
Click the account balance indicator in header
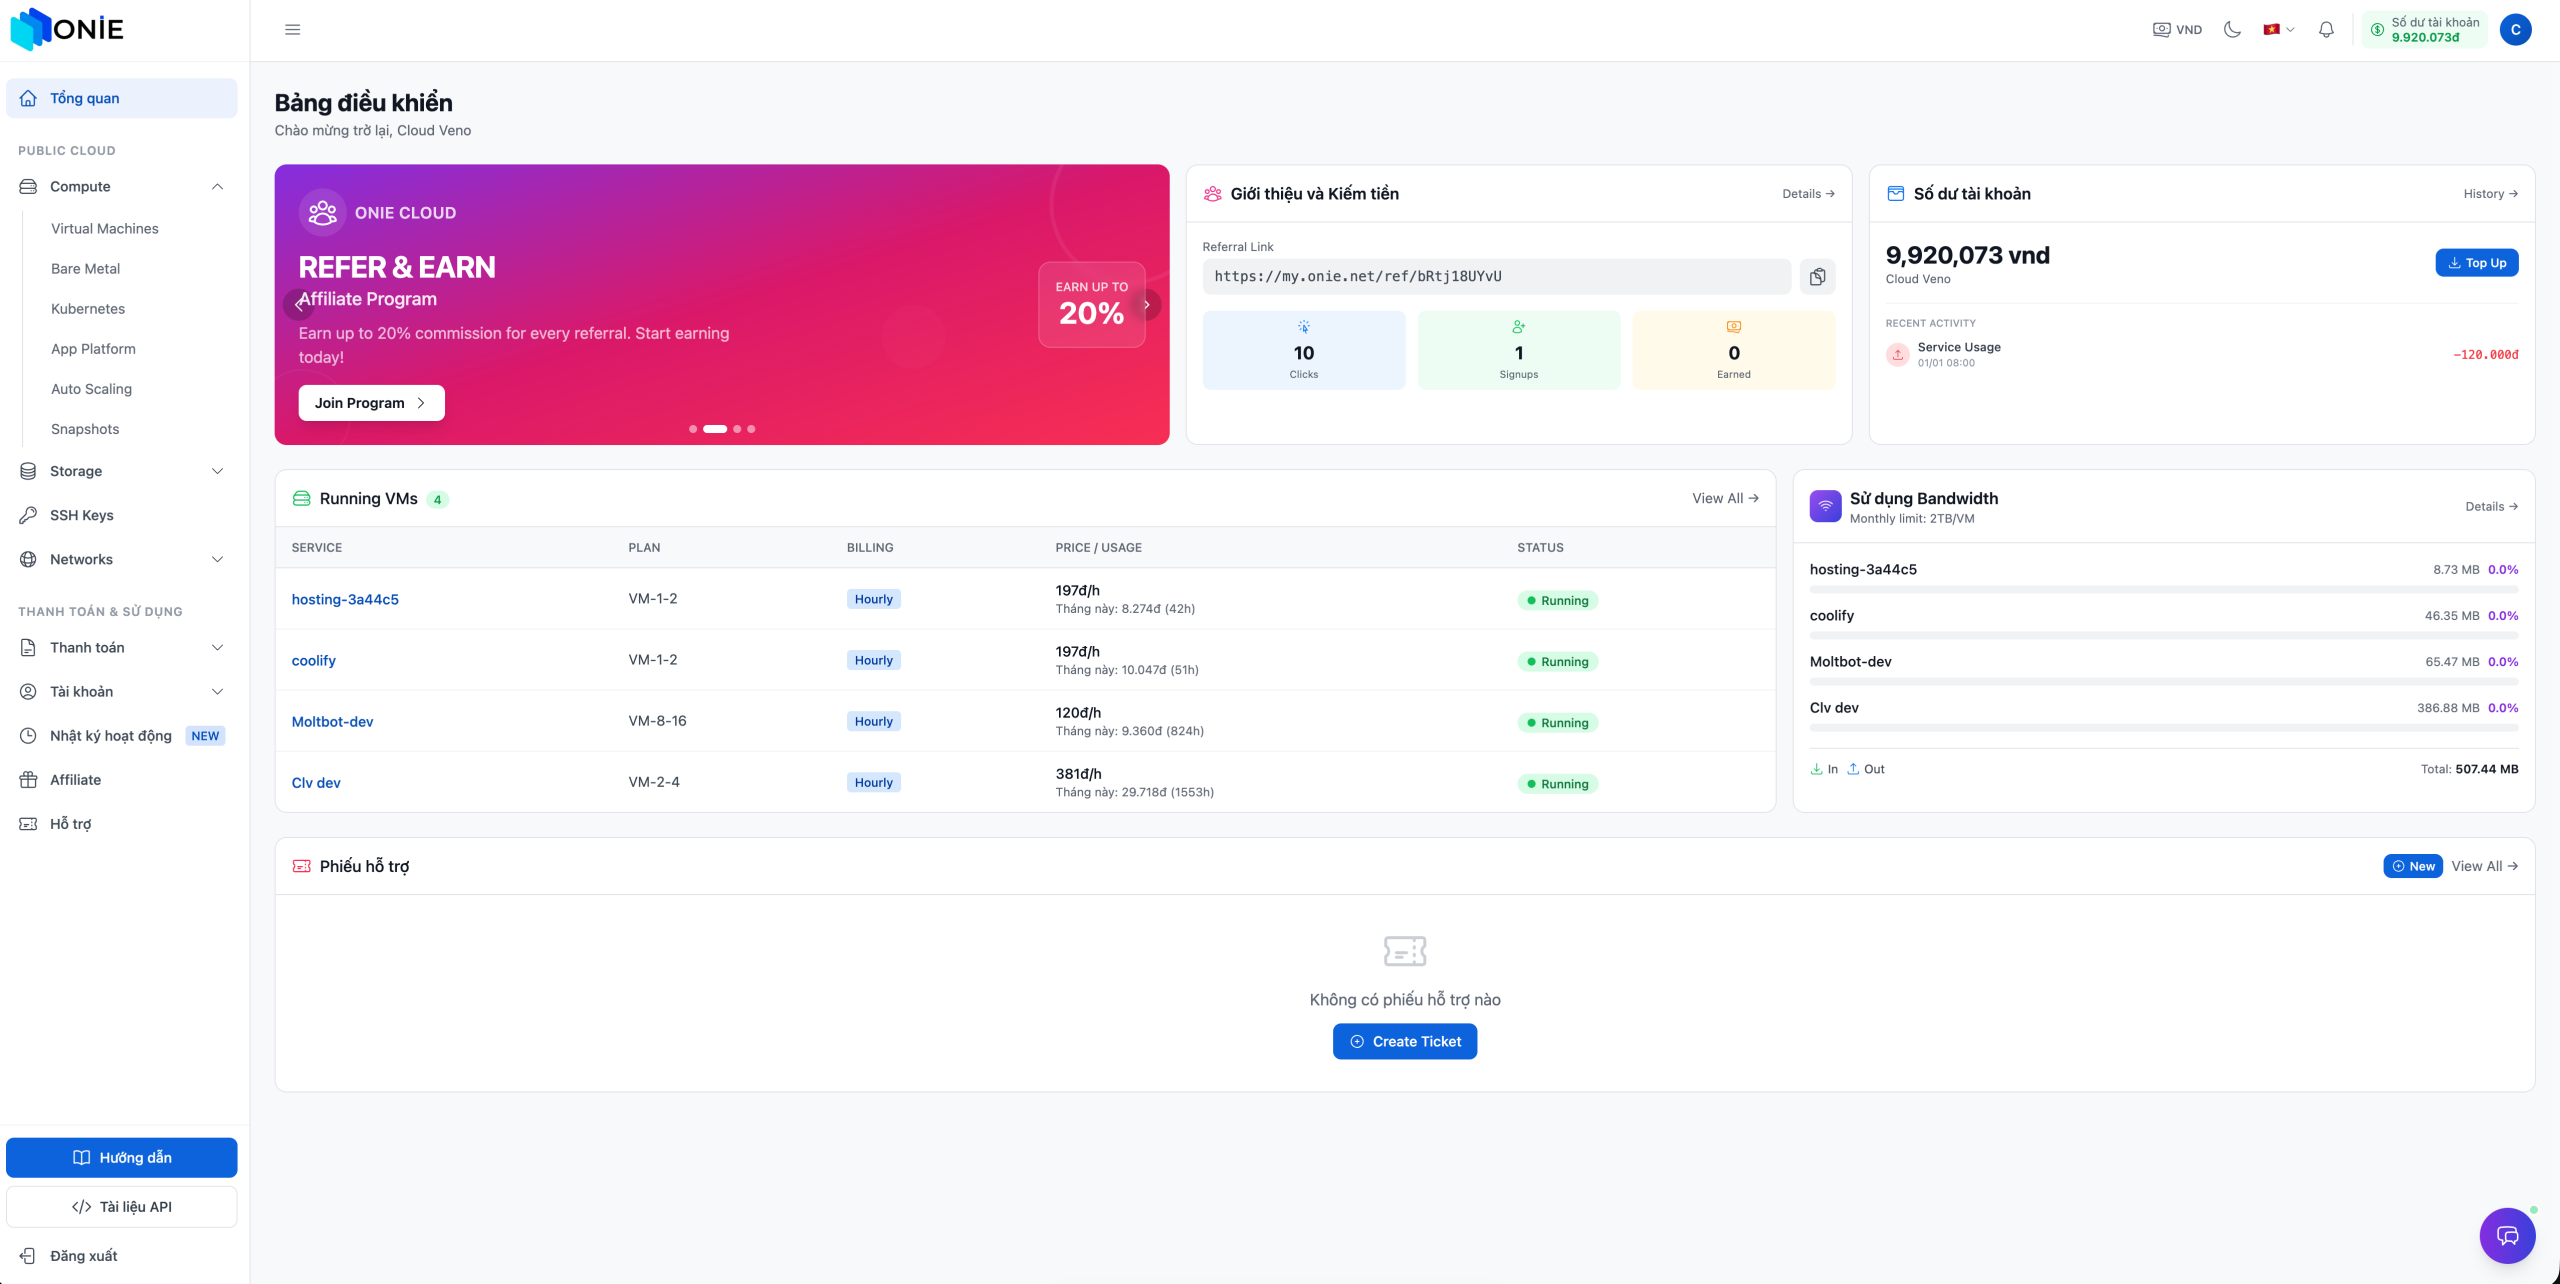(x=2424, y=30)
